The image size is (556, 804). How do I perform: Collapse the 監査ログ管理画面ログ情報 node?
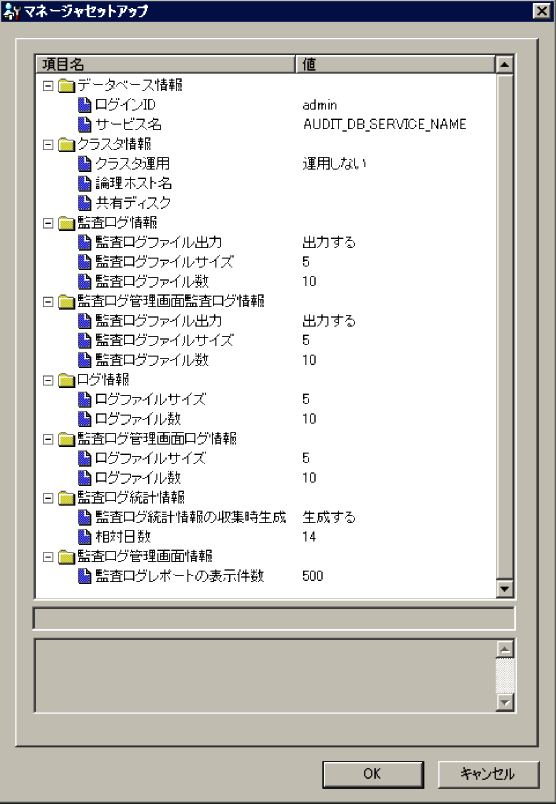(x=48, y=439)
